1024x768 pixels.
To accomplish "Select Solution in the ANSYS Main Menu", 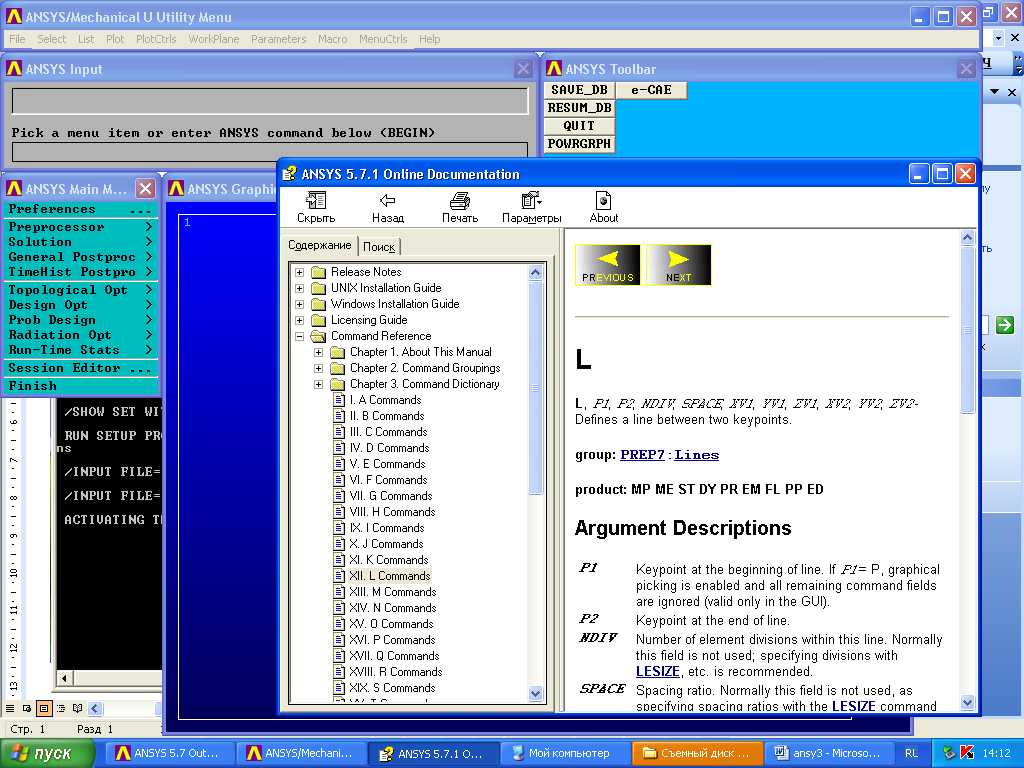I will (81, 242).
